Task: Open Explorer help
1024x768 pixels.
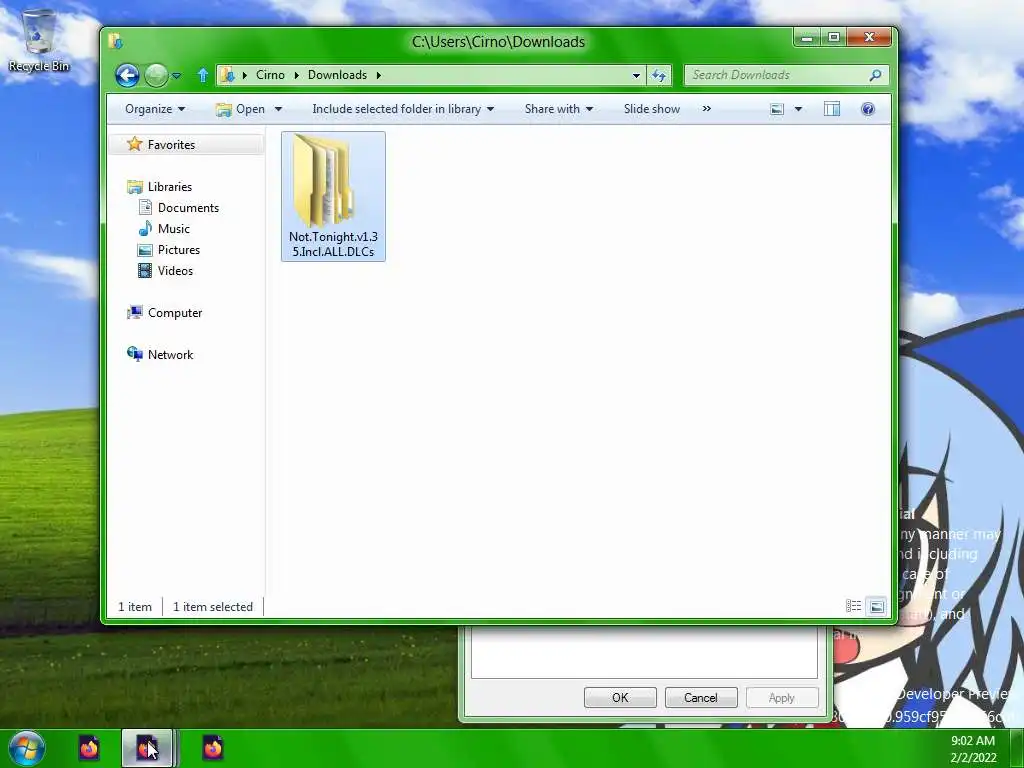Action: [x=868, y=109]
